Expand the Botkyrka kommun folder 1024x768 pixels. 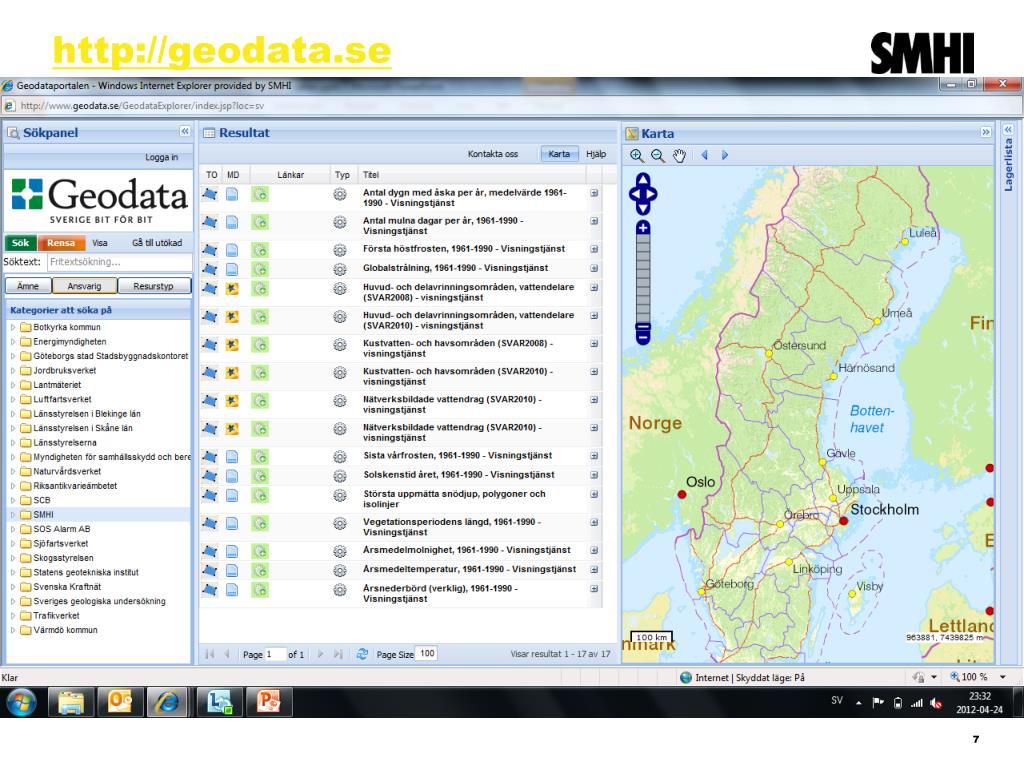(12, 327)
